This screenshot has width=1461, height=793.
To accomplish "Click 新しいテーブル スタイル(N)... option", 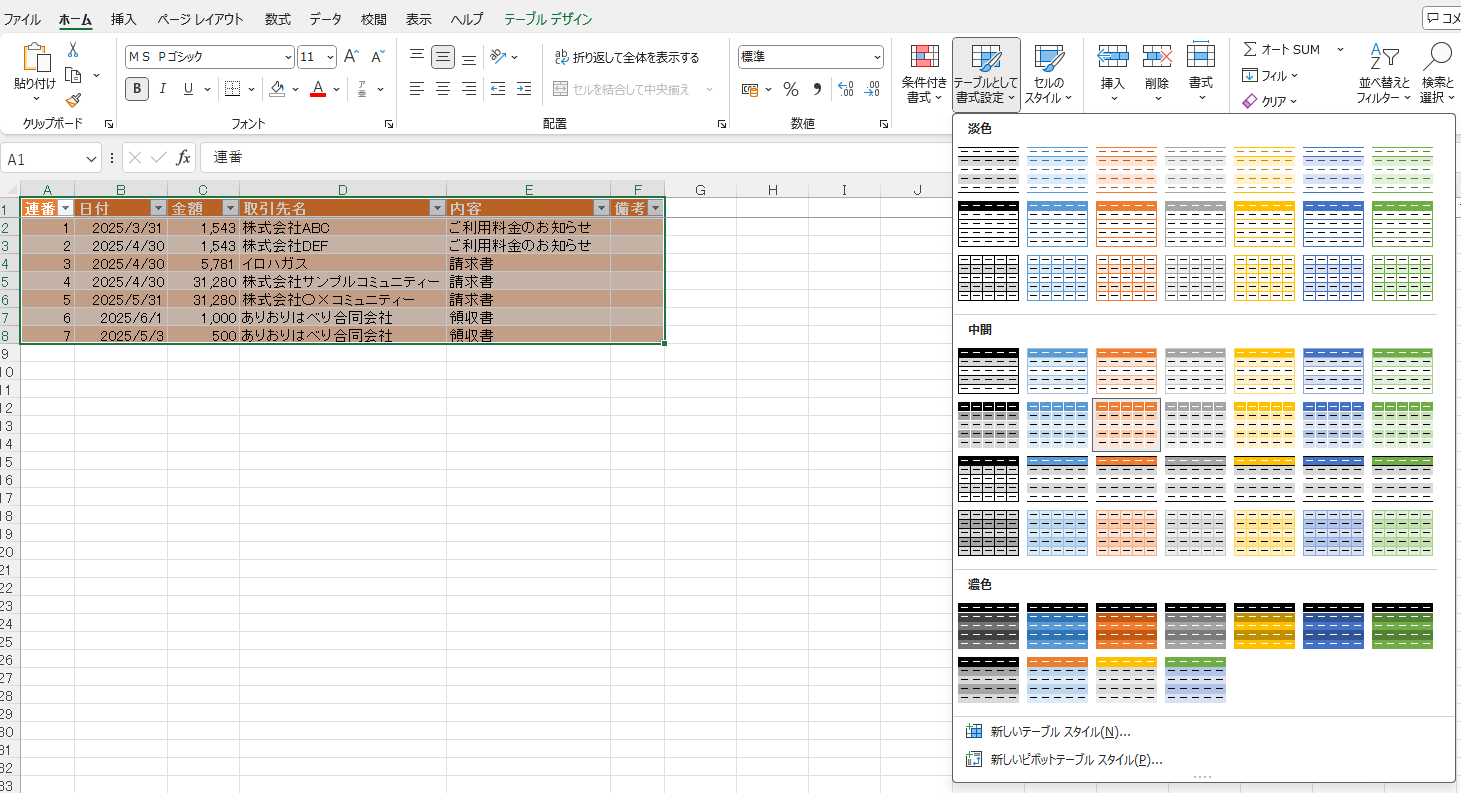I will pos(1060,732).
